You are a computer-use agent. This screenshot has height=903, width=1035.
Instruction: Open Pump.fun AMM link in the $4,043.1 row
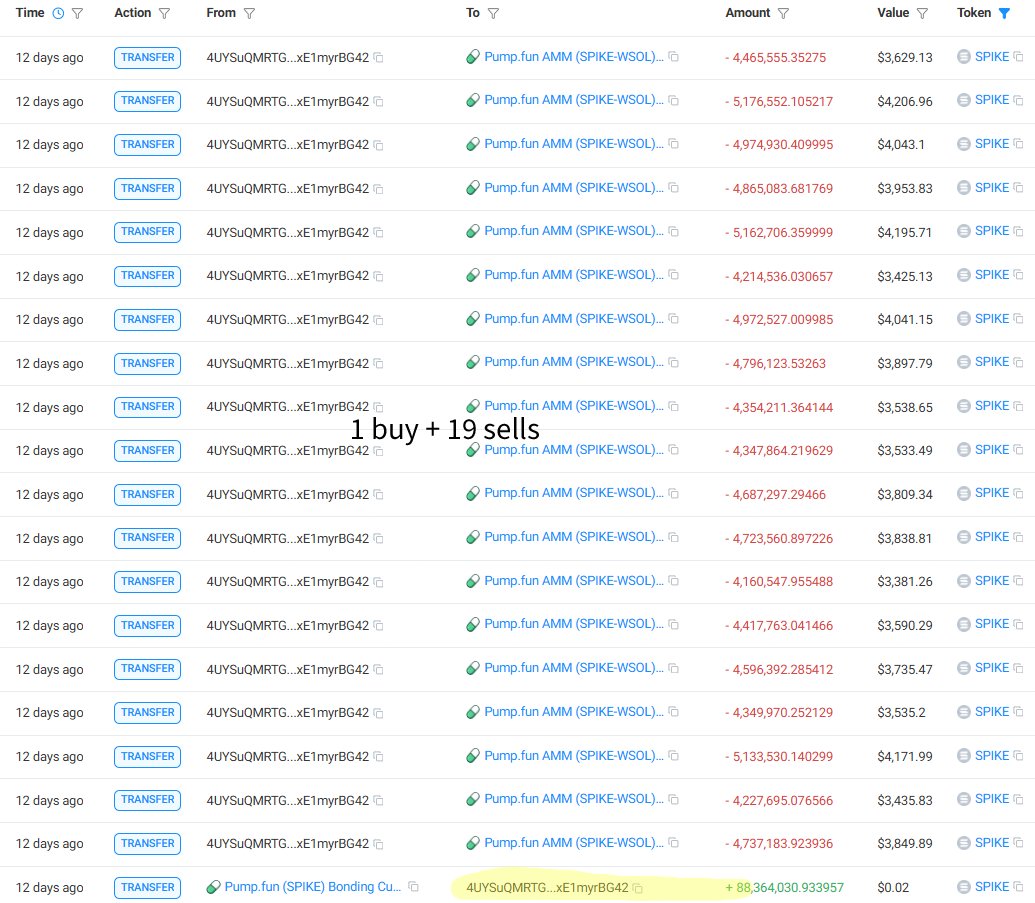click(x=574, y=144)
